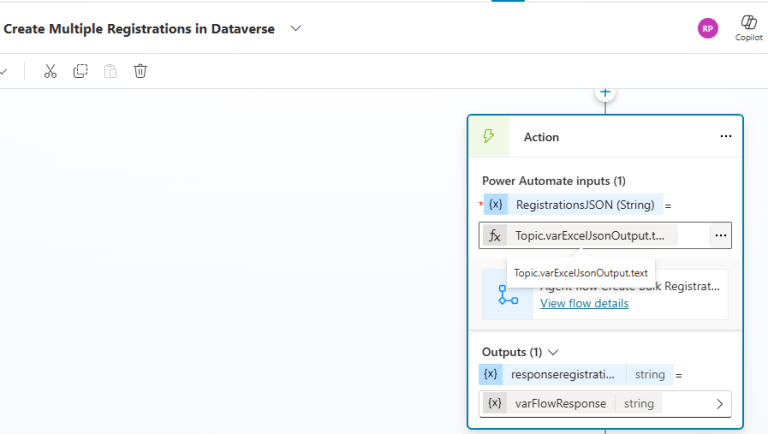
Task: Click the agent flow diagram icon
Action: click(508, 294)
